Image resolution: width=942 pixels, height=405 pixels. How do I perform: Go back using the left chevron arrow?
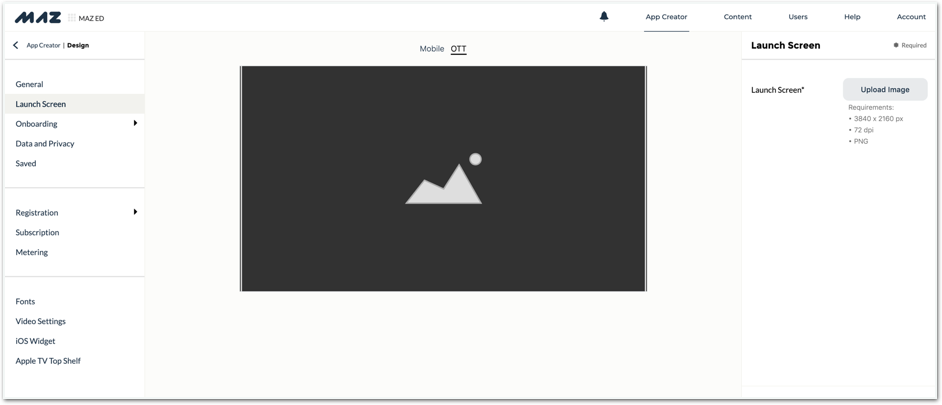pos(16,45)
